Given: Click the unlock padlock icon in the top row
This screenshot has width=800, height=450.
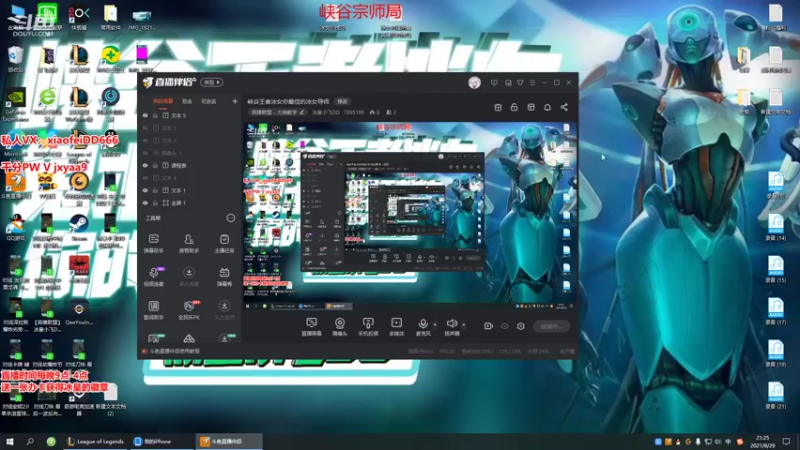Looking at the screenshot, I should (514, 107).
